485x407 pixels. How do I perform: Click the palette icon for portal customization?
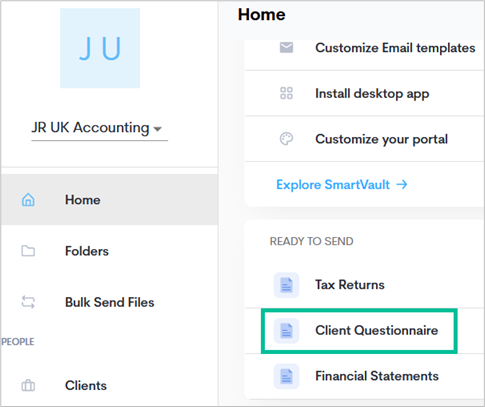(x=286, y=139)
